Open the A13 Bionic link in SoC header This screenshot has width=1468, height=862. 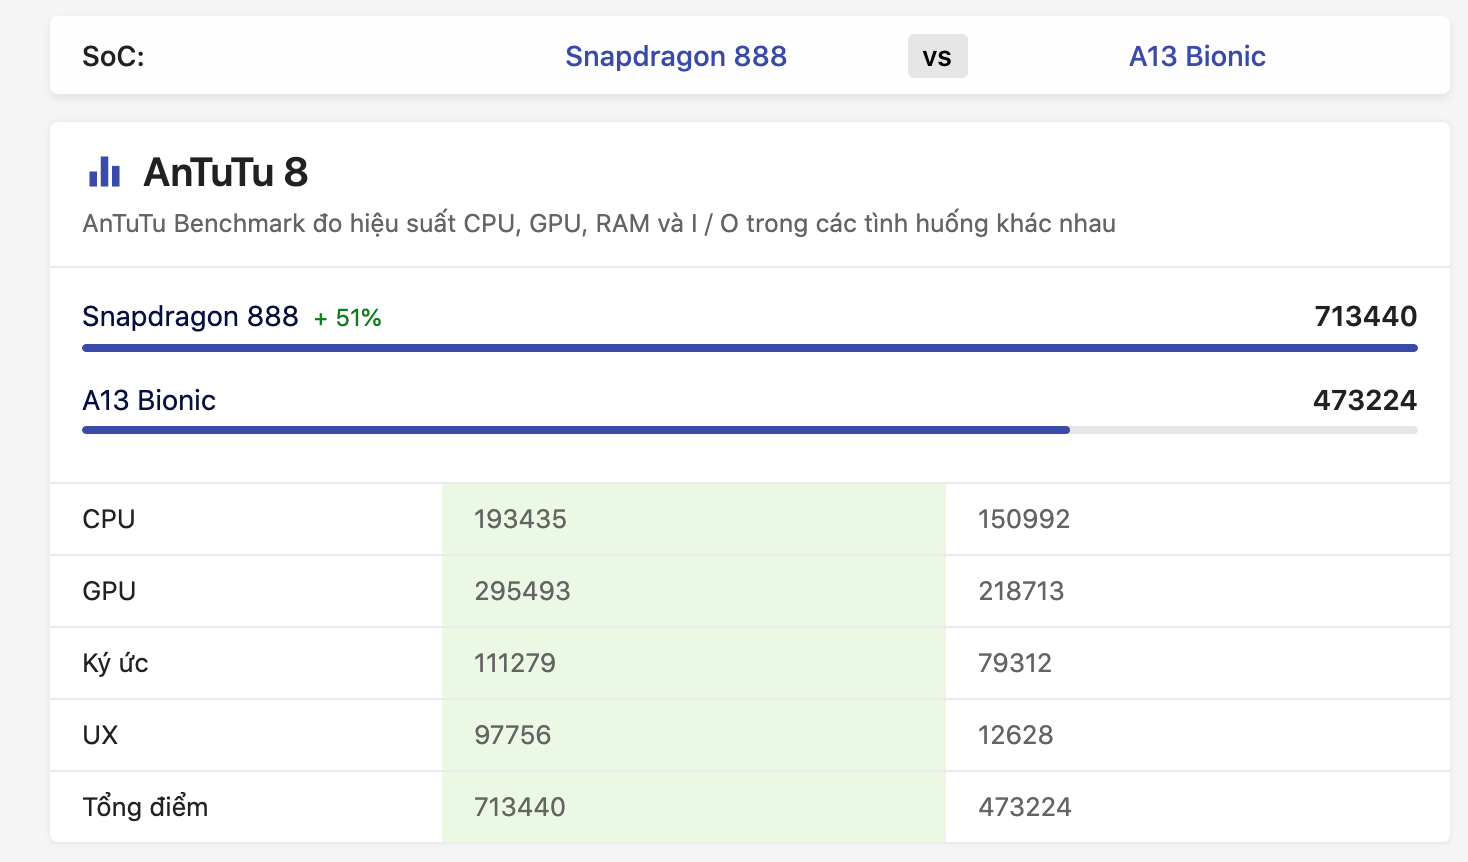1197,56
